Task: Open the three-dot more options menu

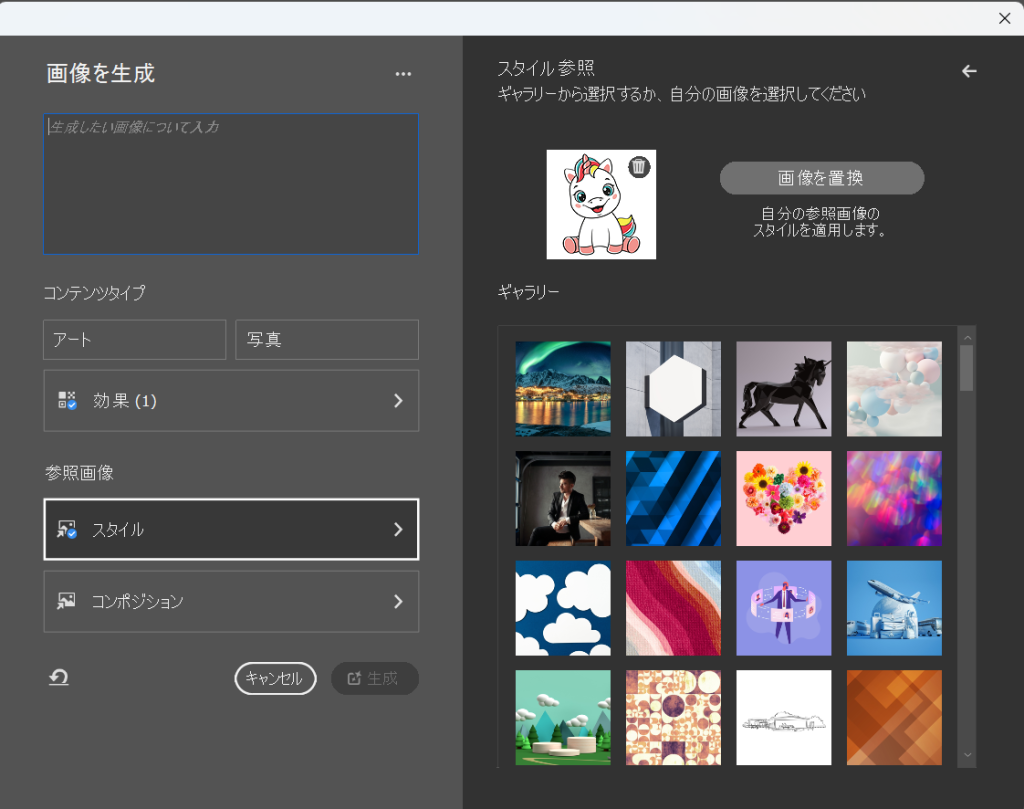Action: click(403, 74)
